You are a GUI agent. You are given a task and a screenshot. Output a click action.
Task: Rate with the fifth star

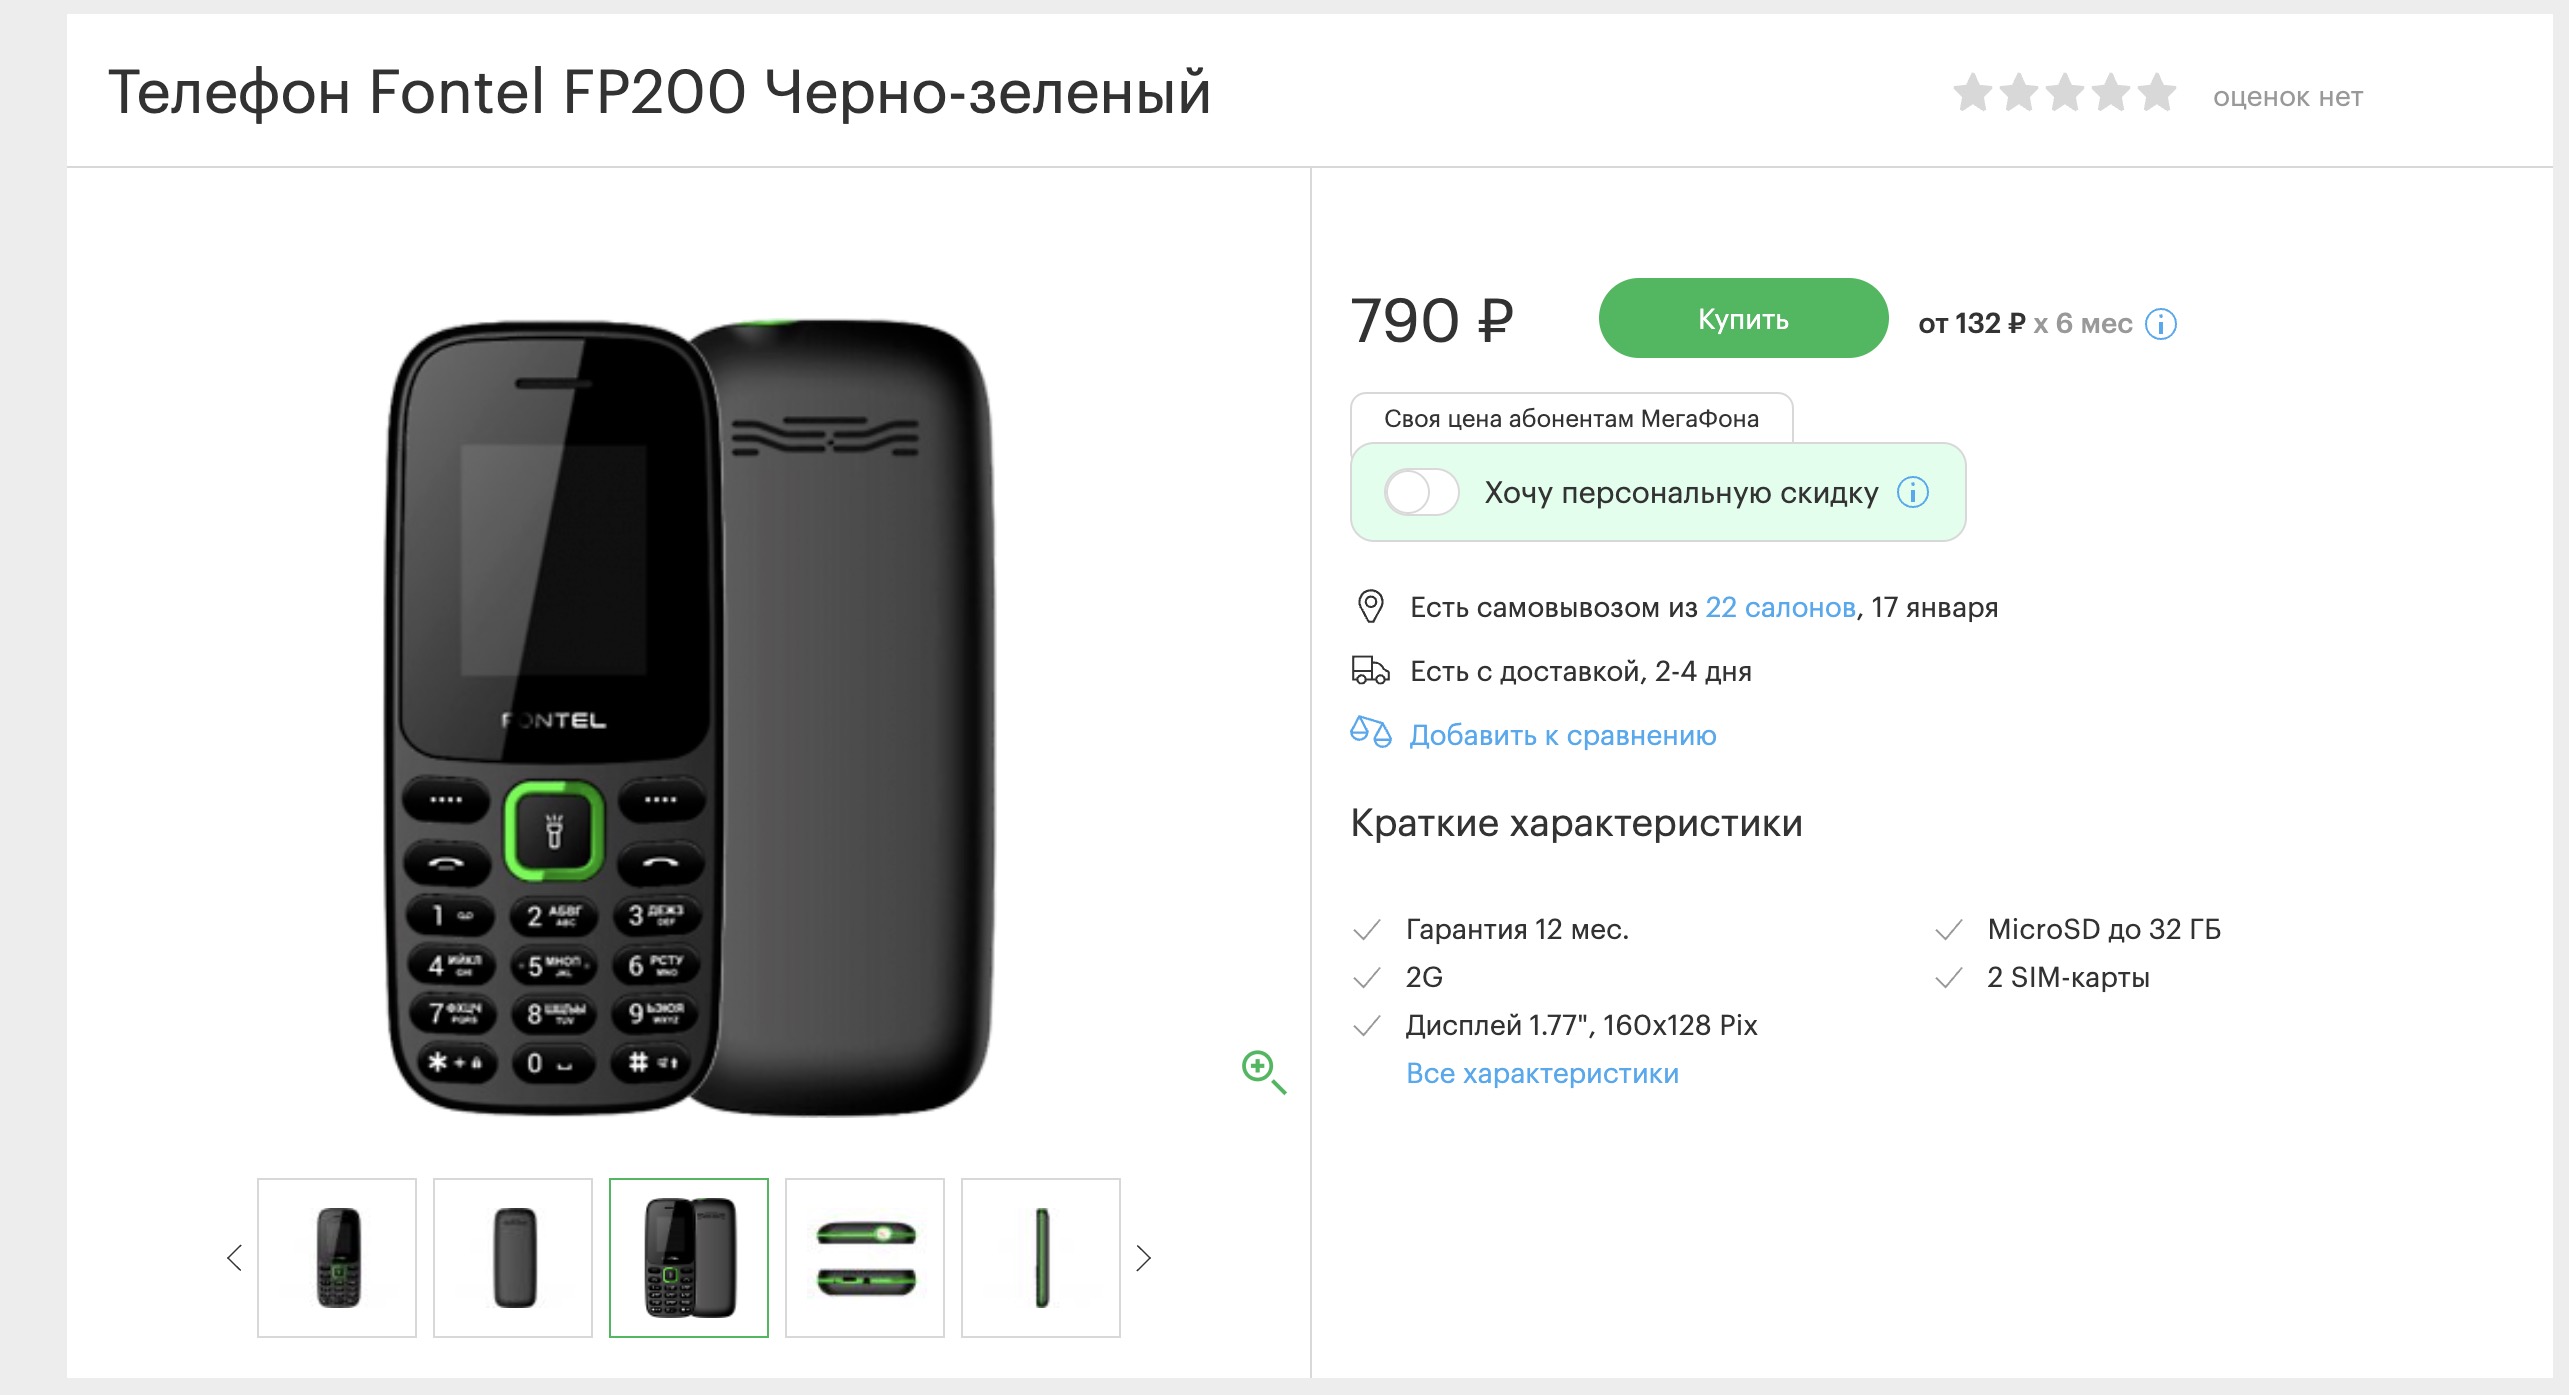[2157, 93]
